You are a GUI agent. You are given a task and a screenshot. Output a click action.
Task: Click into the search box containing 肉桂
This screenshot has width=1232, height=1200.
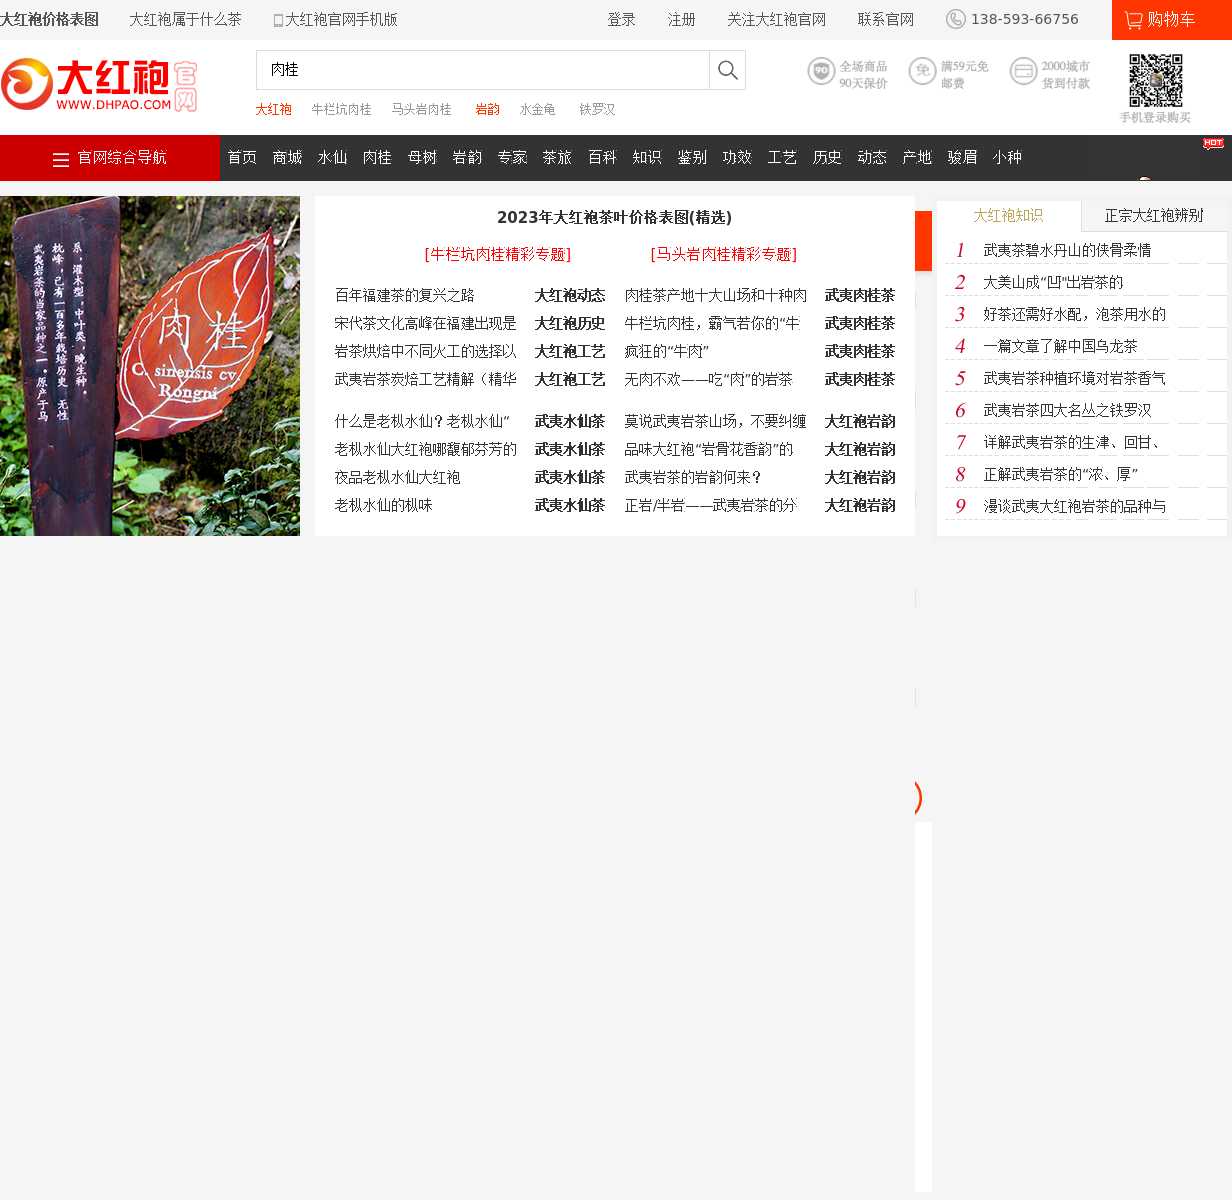click(483, 70)
